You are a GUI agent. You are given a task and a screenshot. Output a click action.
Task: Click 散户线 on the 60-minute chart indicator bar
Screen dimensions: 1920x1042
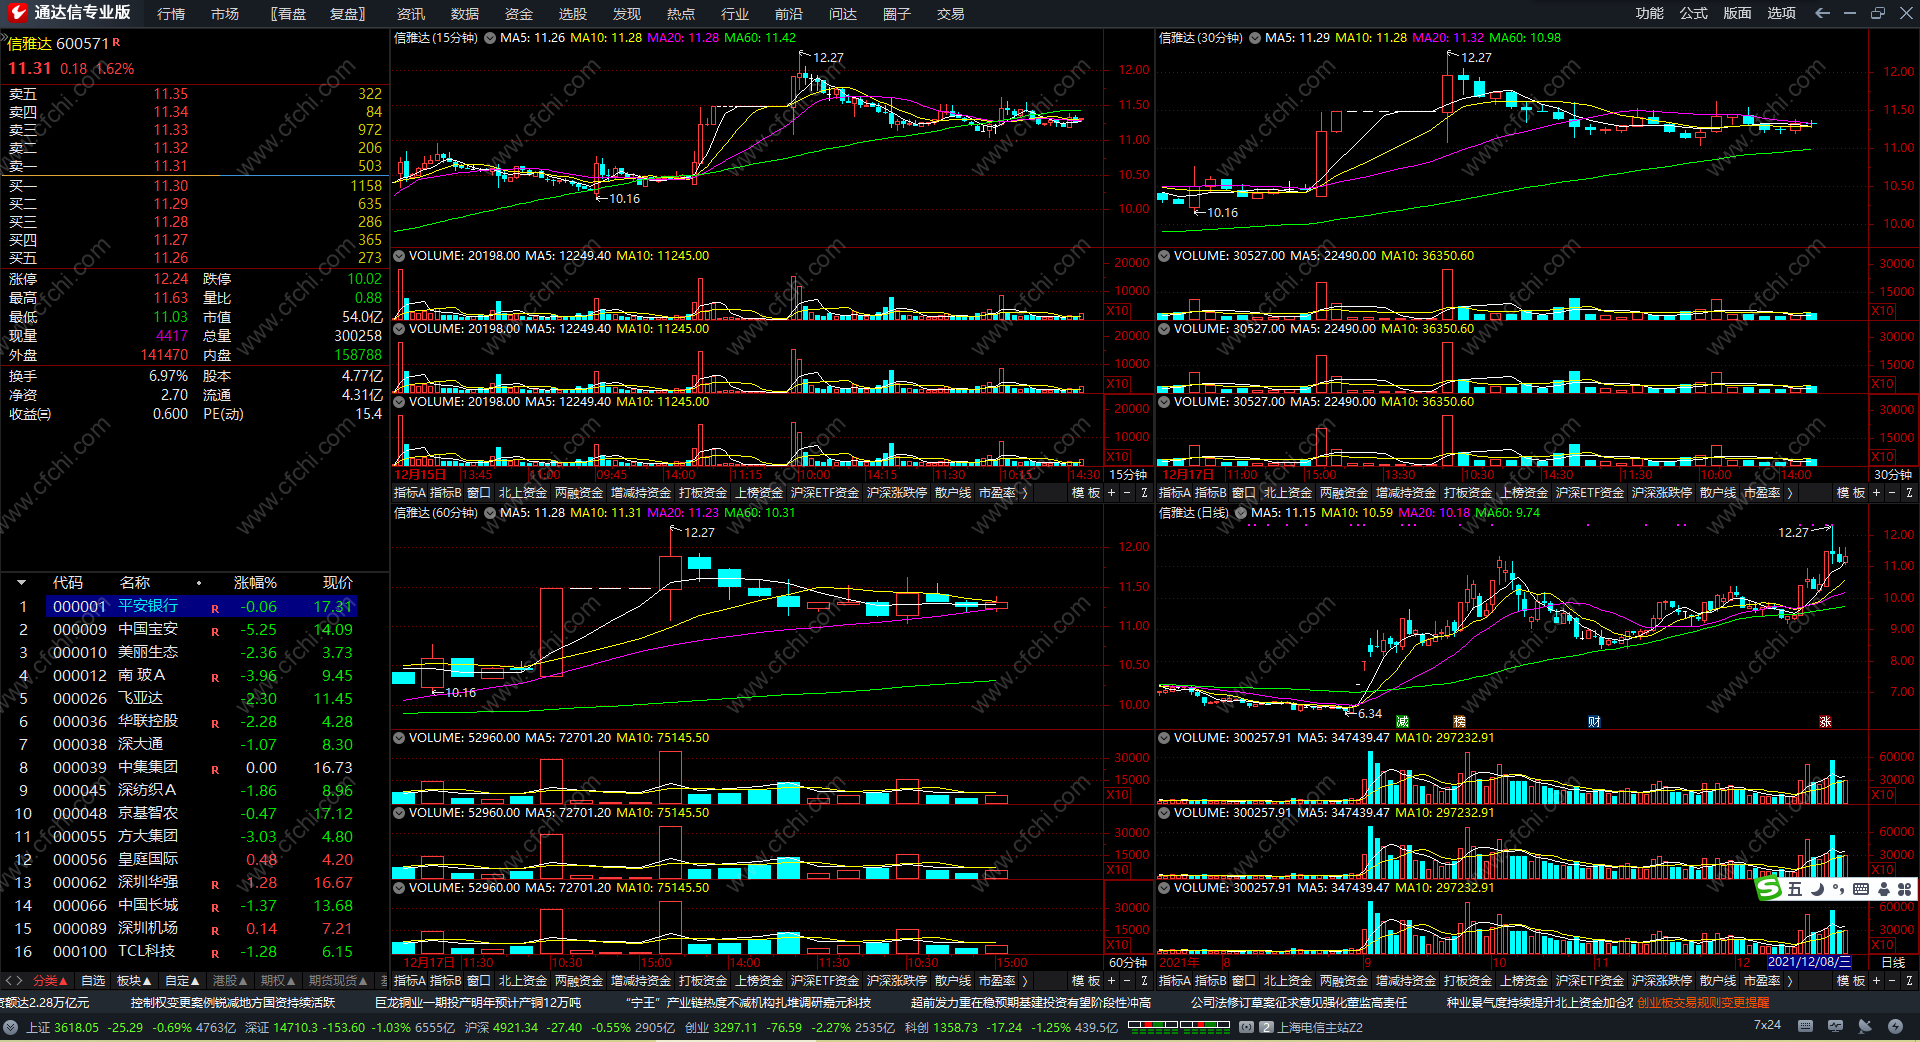pos(953,981)
